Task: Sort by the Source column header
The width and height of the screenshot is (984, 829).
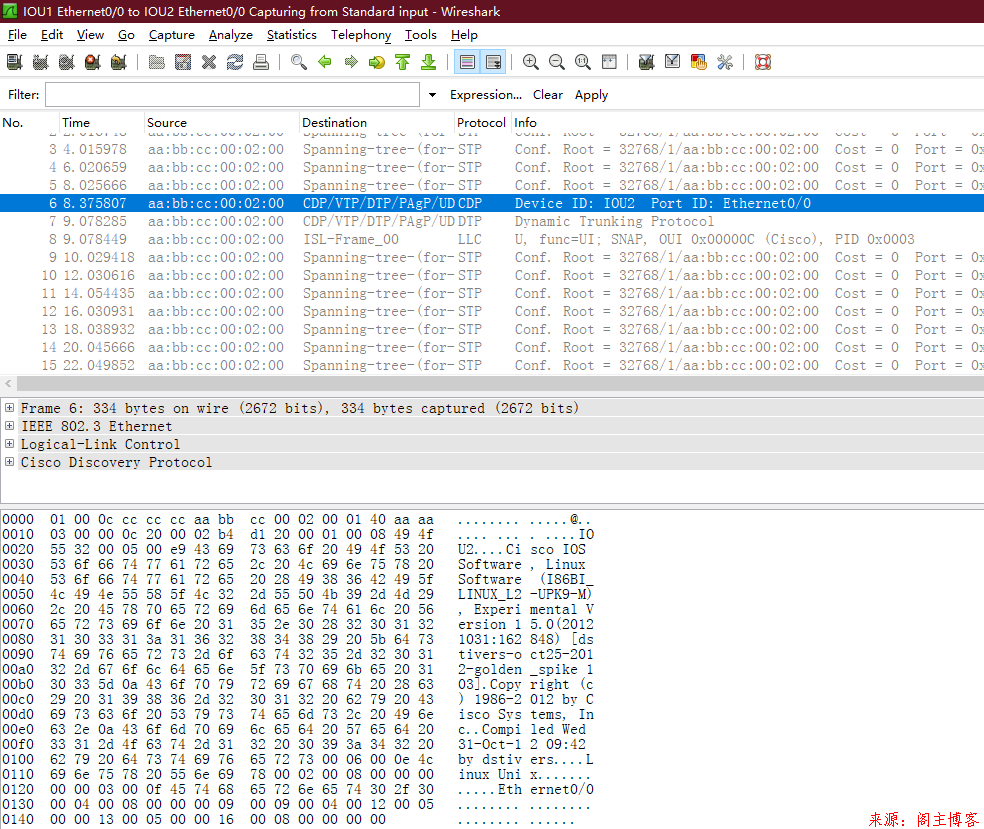Action: coord(222,122)
